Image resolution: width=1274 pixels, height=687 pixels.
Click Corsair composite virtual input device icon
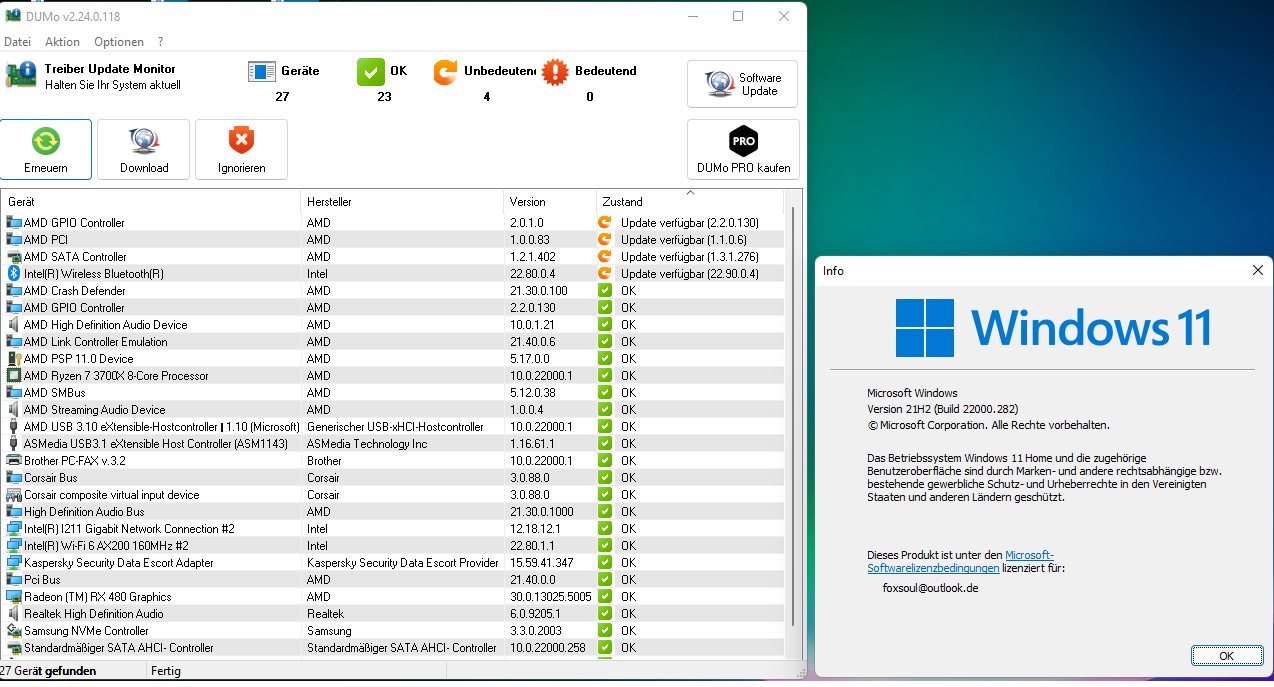(x=14, y=495)
